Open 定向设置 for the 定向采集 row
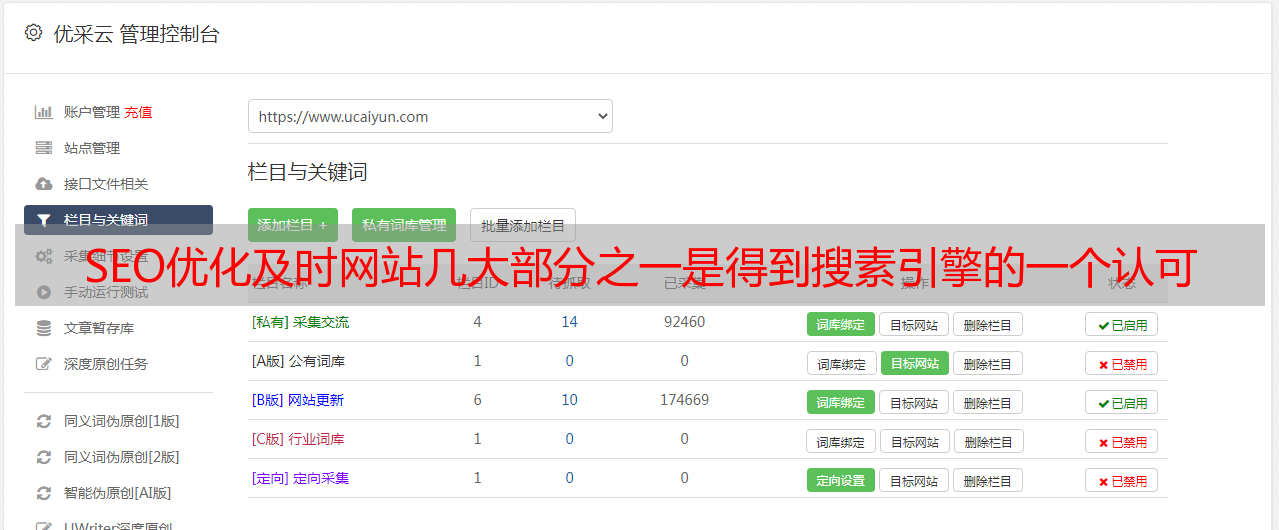 (x=840, y=480)
